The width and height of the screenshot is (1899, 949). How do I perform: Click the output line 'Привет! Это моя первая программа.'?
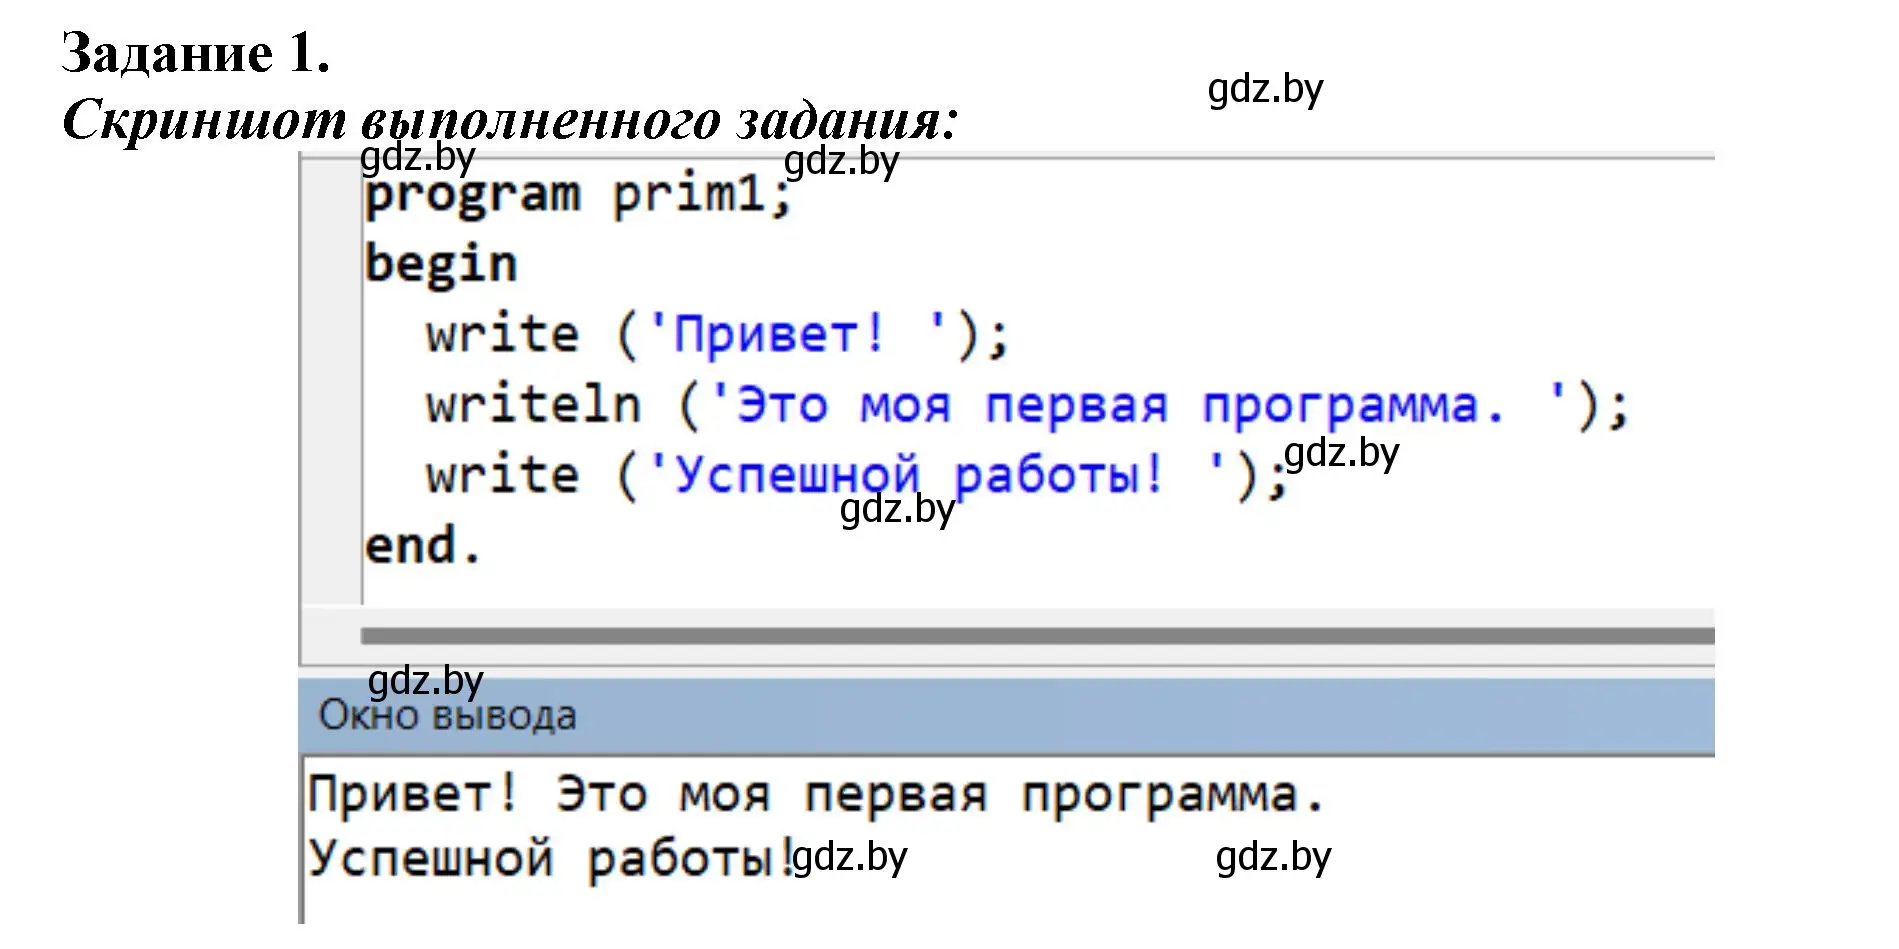(816, 796)
